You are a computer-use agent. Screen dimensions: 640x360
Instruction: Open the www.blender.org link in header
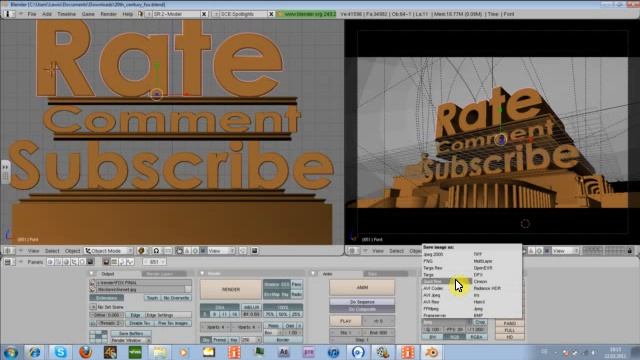[307, 14]
